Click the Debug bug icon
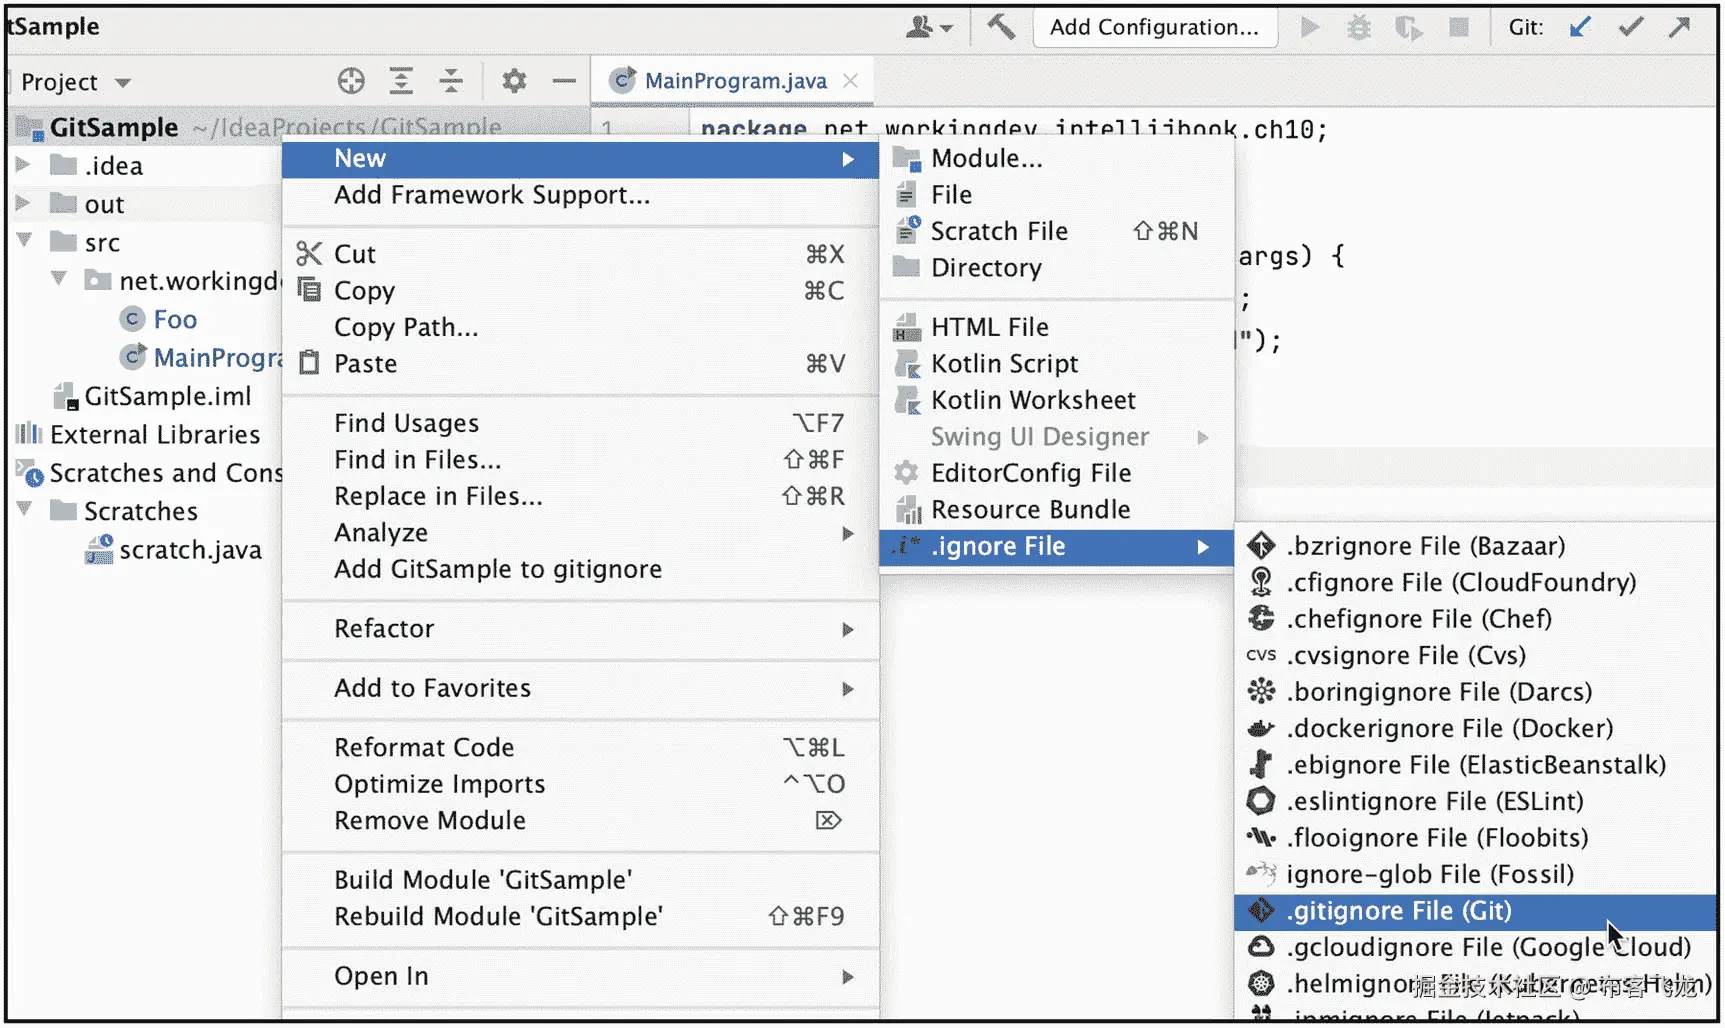Screen dimensions: 1725x1028 (1358, 27)
